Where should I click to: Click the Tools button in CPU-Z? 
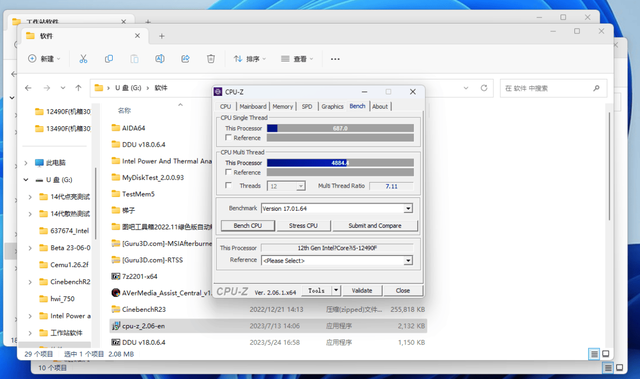[x=316, y=290]
